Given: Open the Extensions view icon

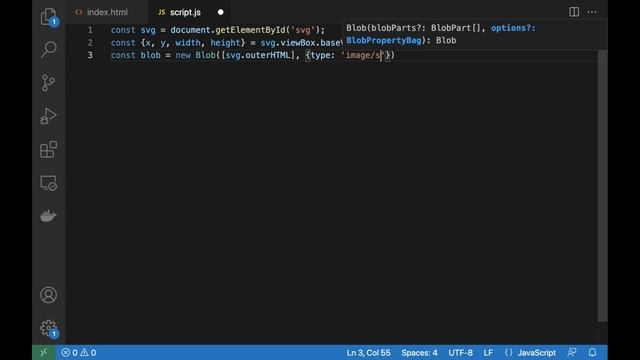Looking at the screenshot, I should pyautogui.click(x=49, y=149).
